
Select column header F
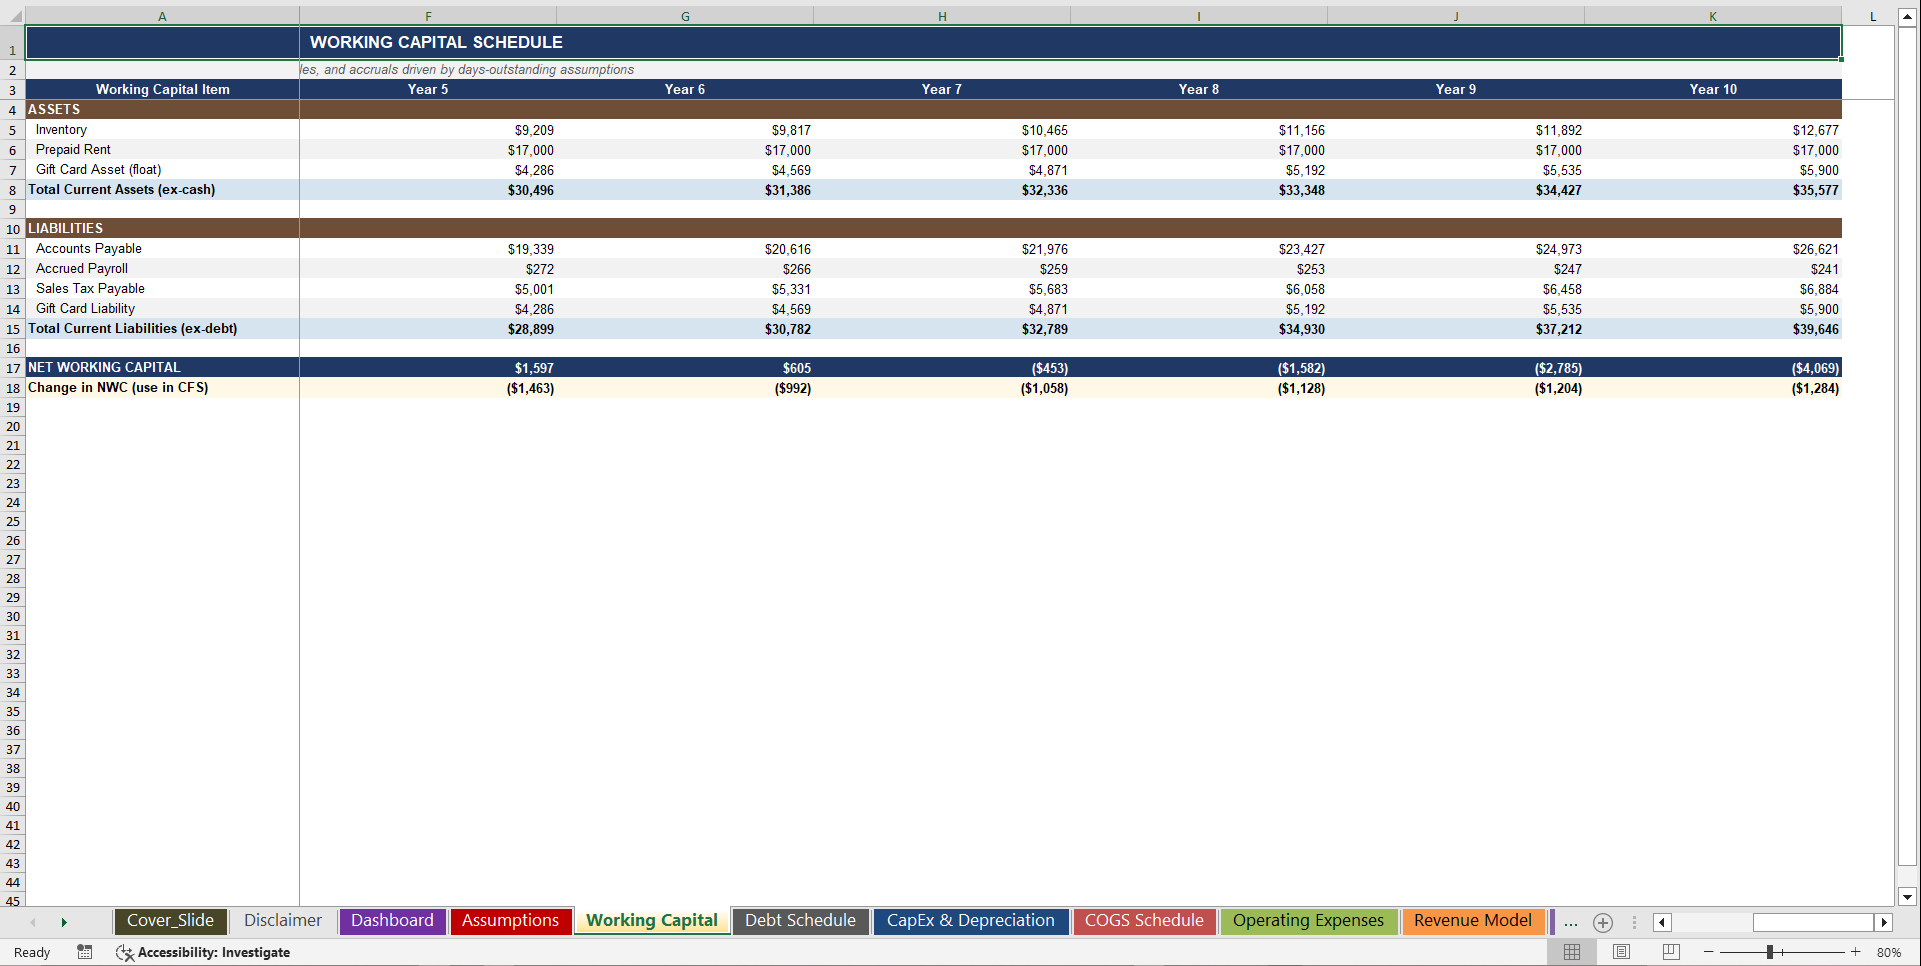428,16
